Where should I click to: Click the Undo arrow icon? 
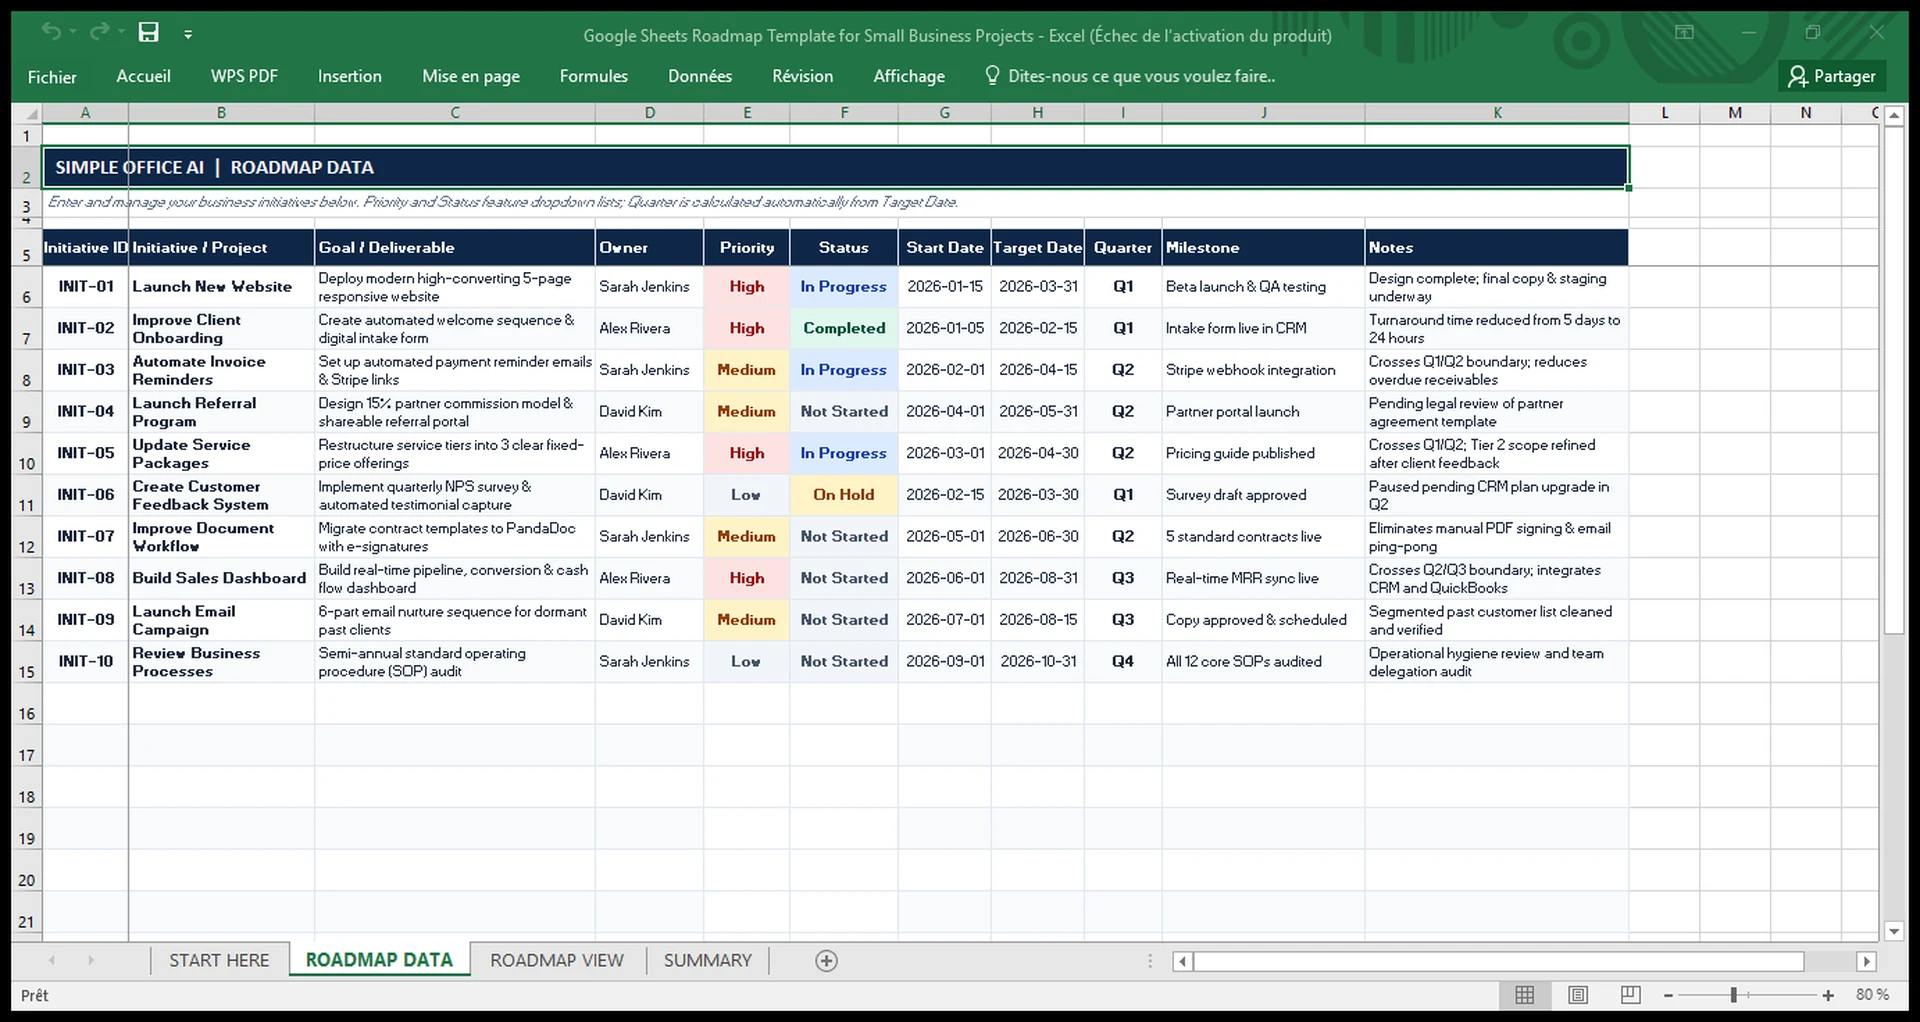(x=51, y=32)
